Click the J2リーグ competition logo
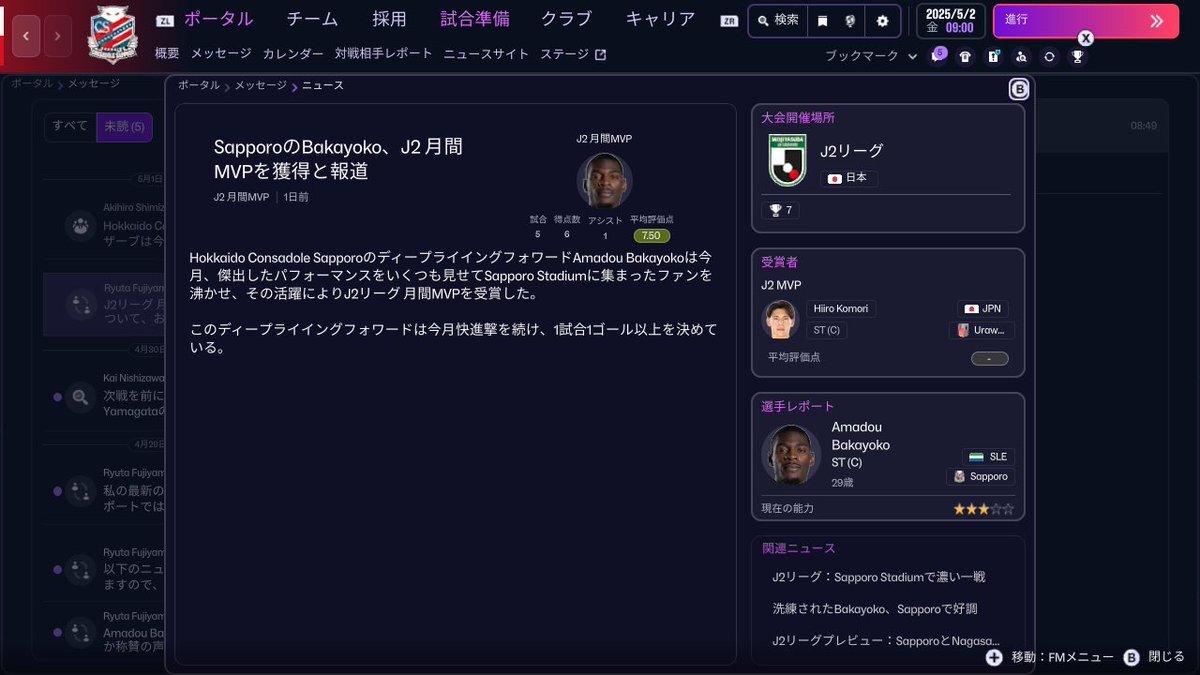The width and height of the screenshot is (1200, 675). coord(787,160)
